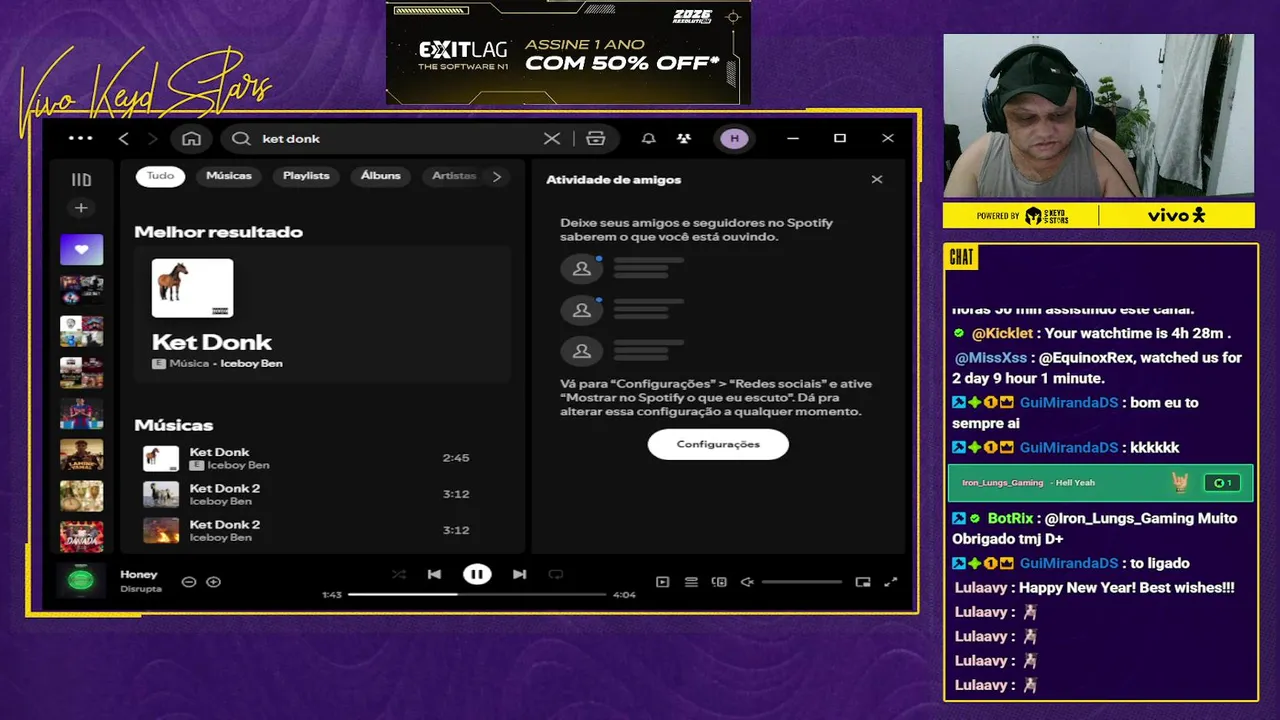1280x720 pixels.
Task: Open the Browse icon in search bar
Action: point(596,139)
